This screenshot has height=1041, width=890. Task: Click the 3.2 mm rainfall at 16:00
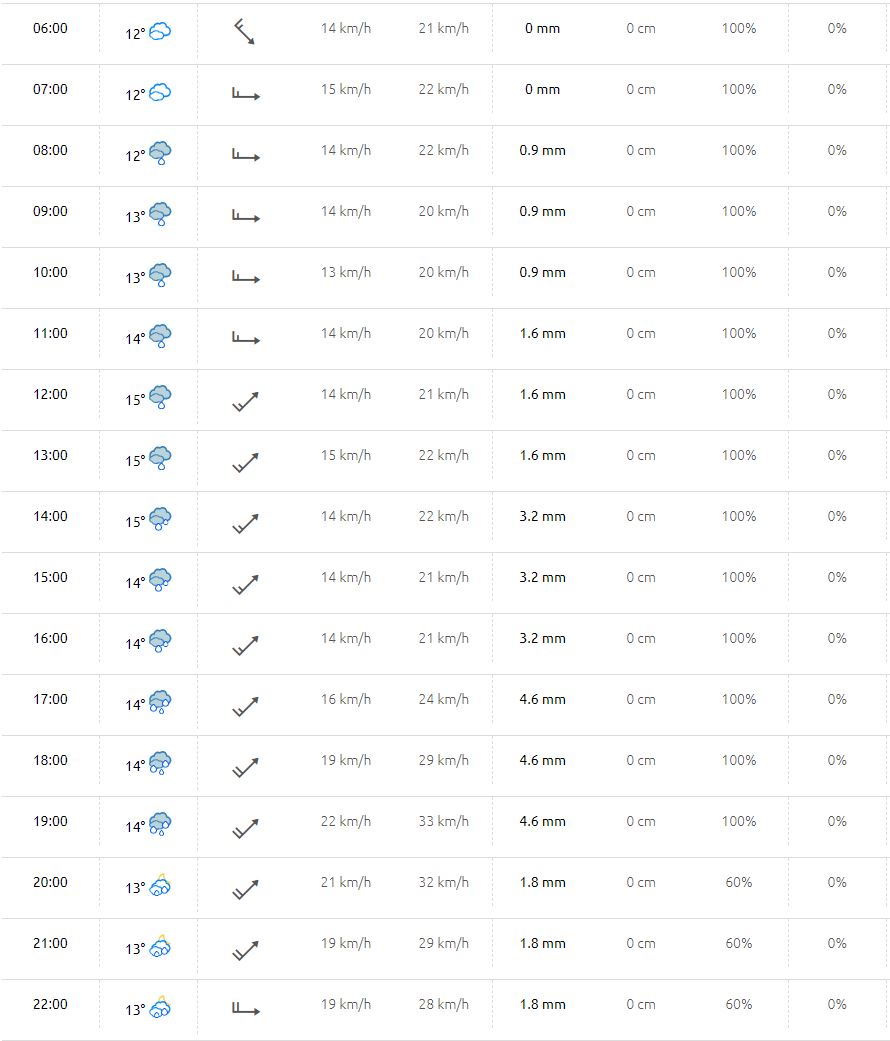tap(542, 638)
